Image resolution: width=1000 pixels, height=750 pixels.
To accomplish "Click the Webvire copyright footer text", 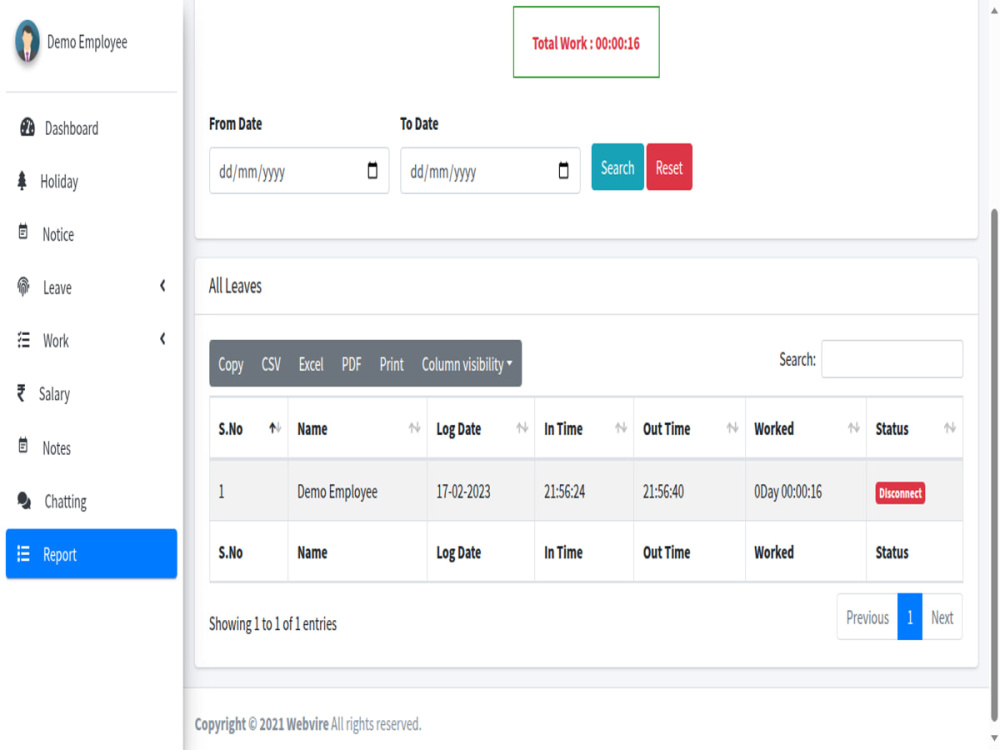I will [x=308, y=724].
